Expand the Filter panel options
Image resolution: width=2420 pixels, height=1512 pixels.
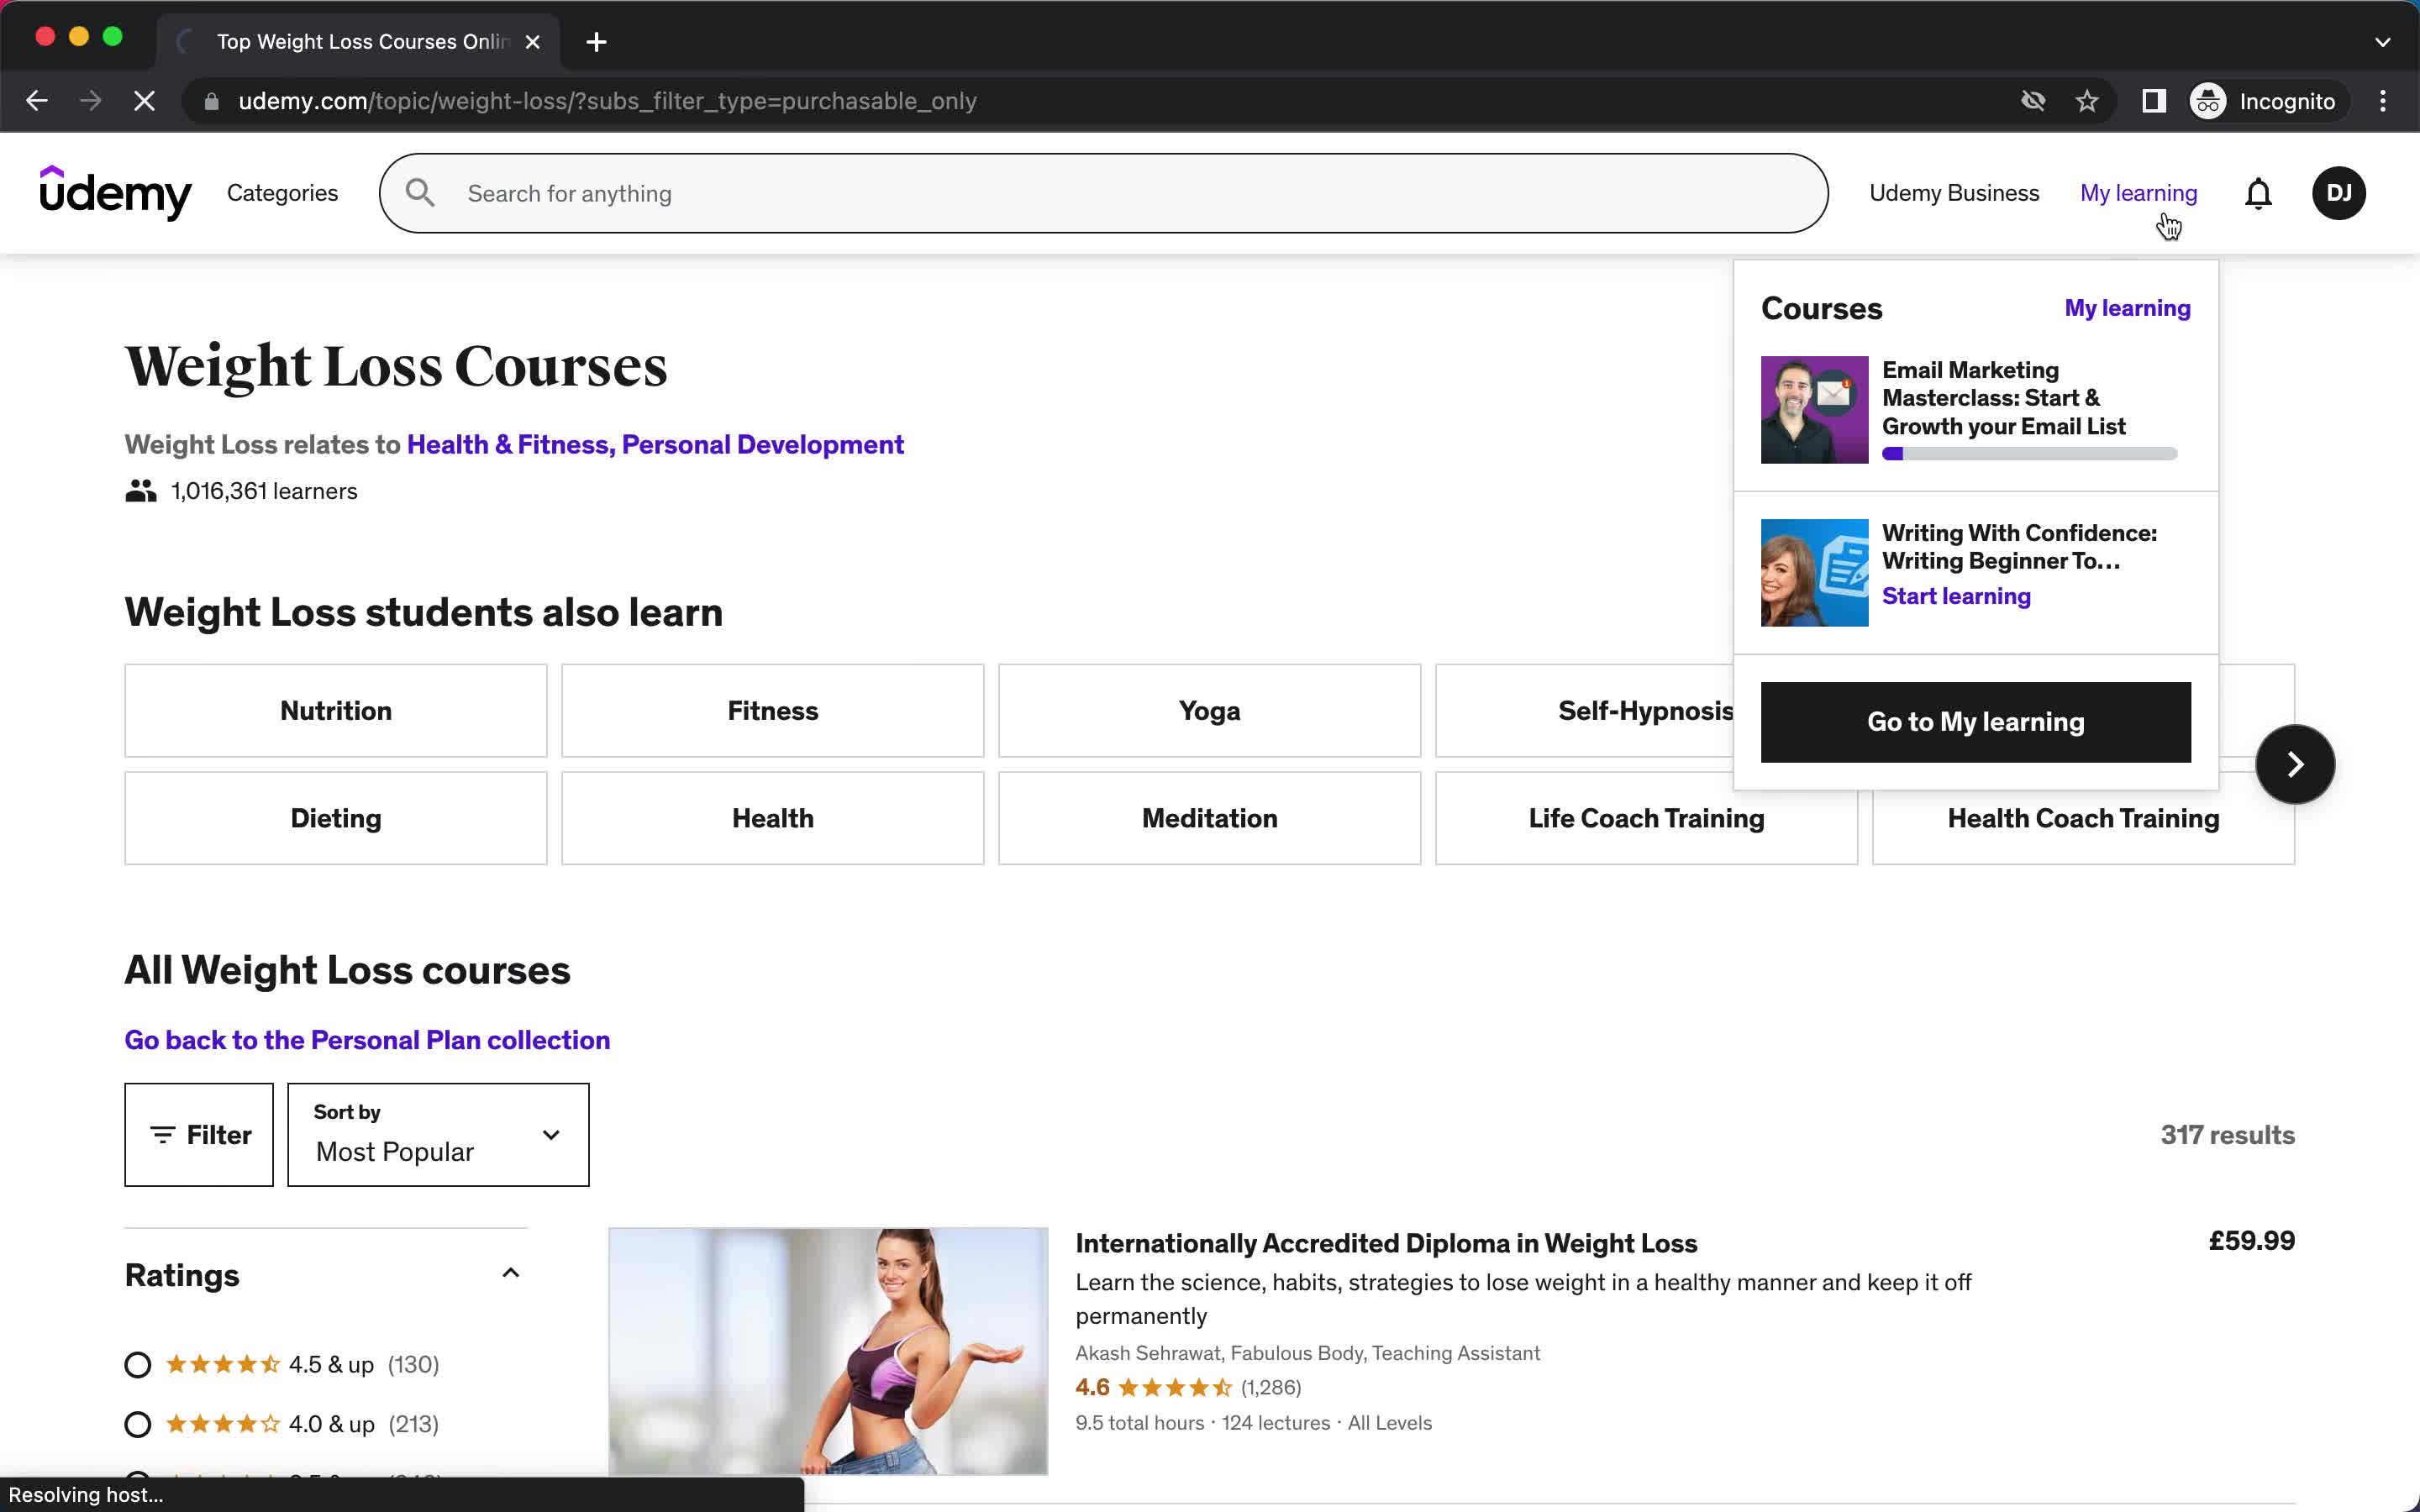198,1134
